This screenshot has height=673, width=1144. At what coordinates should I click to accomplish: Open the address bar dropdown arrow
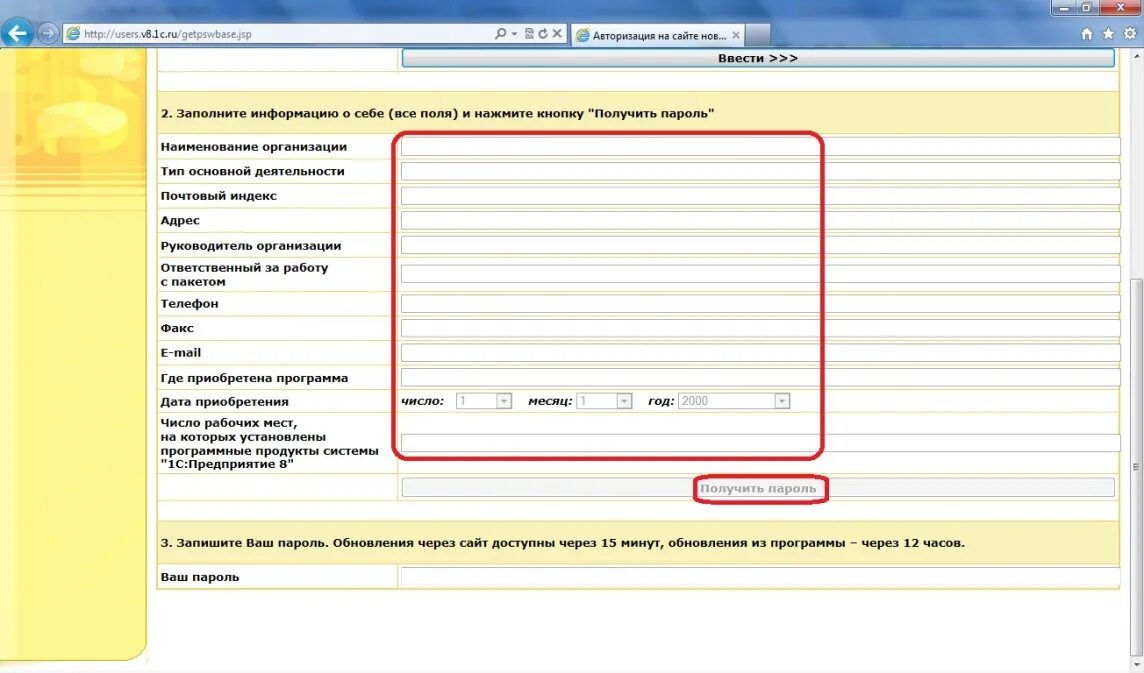tap(514, 34)
